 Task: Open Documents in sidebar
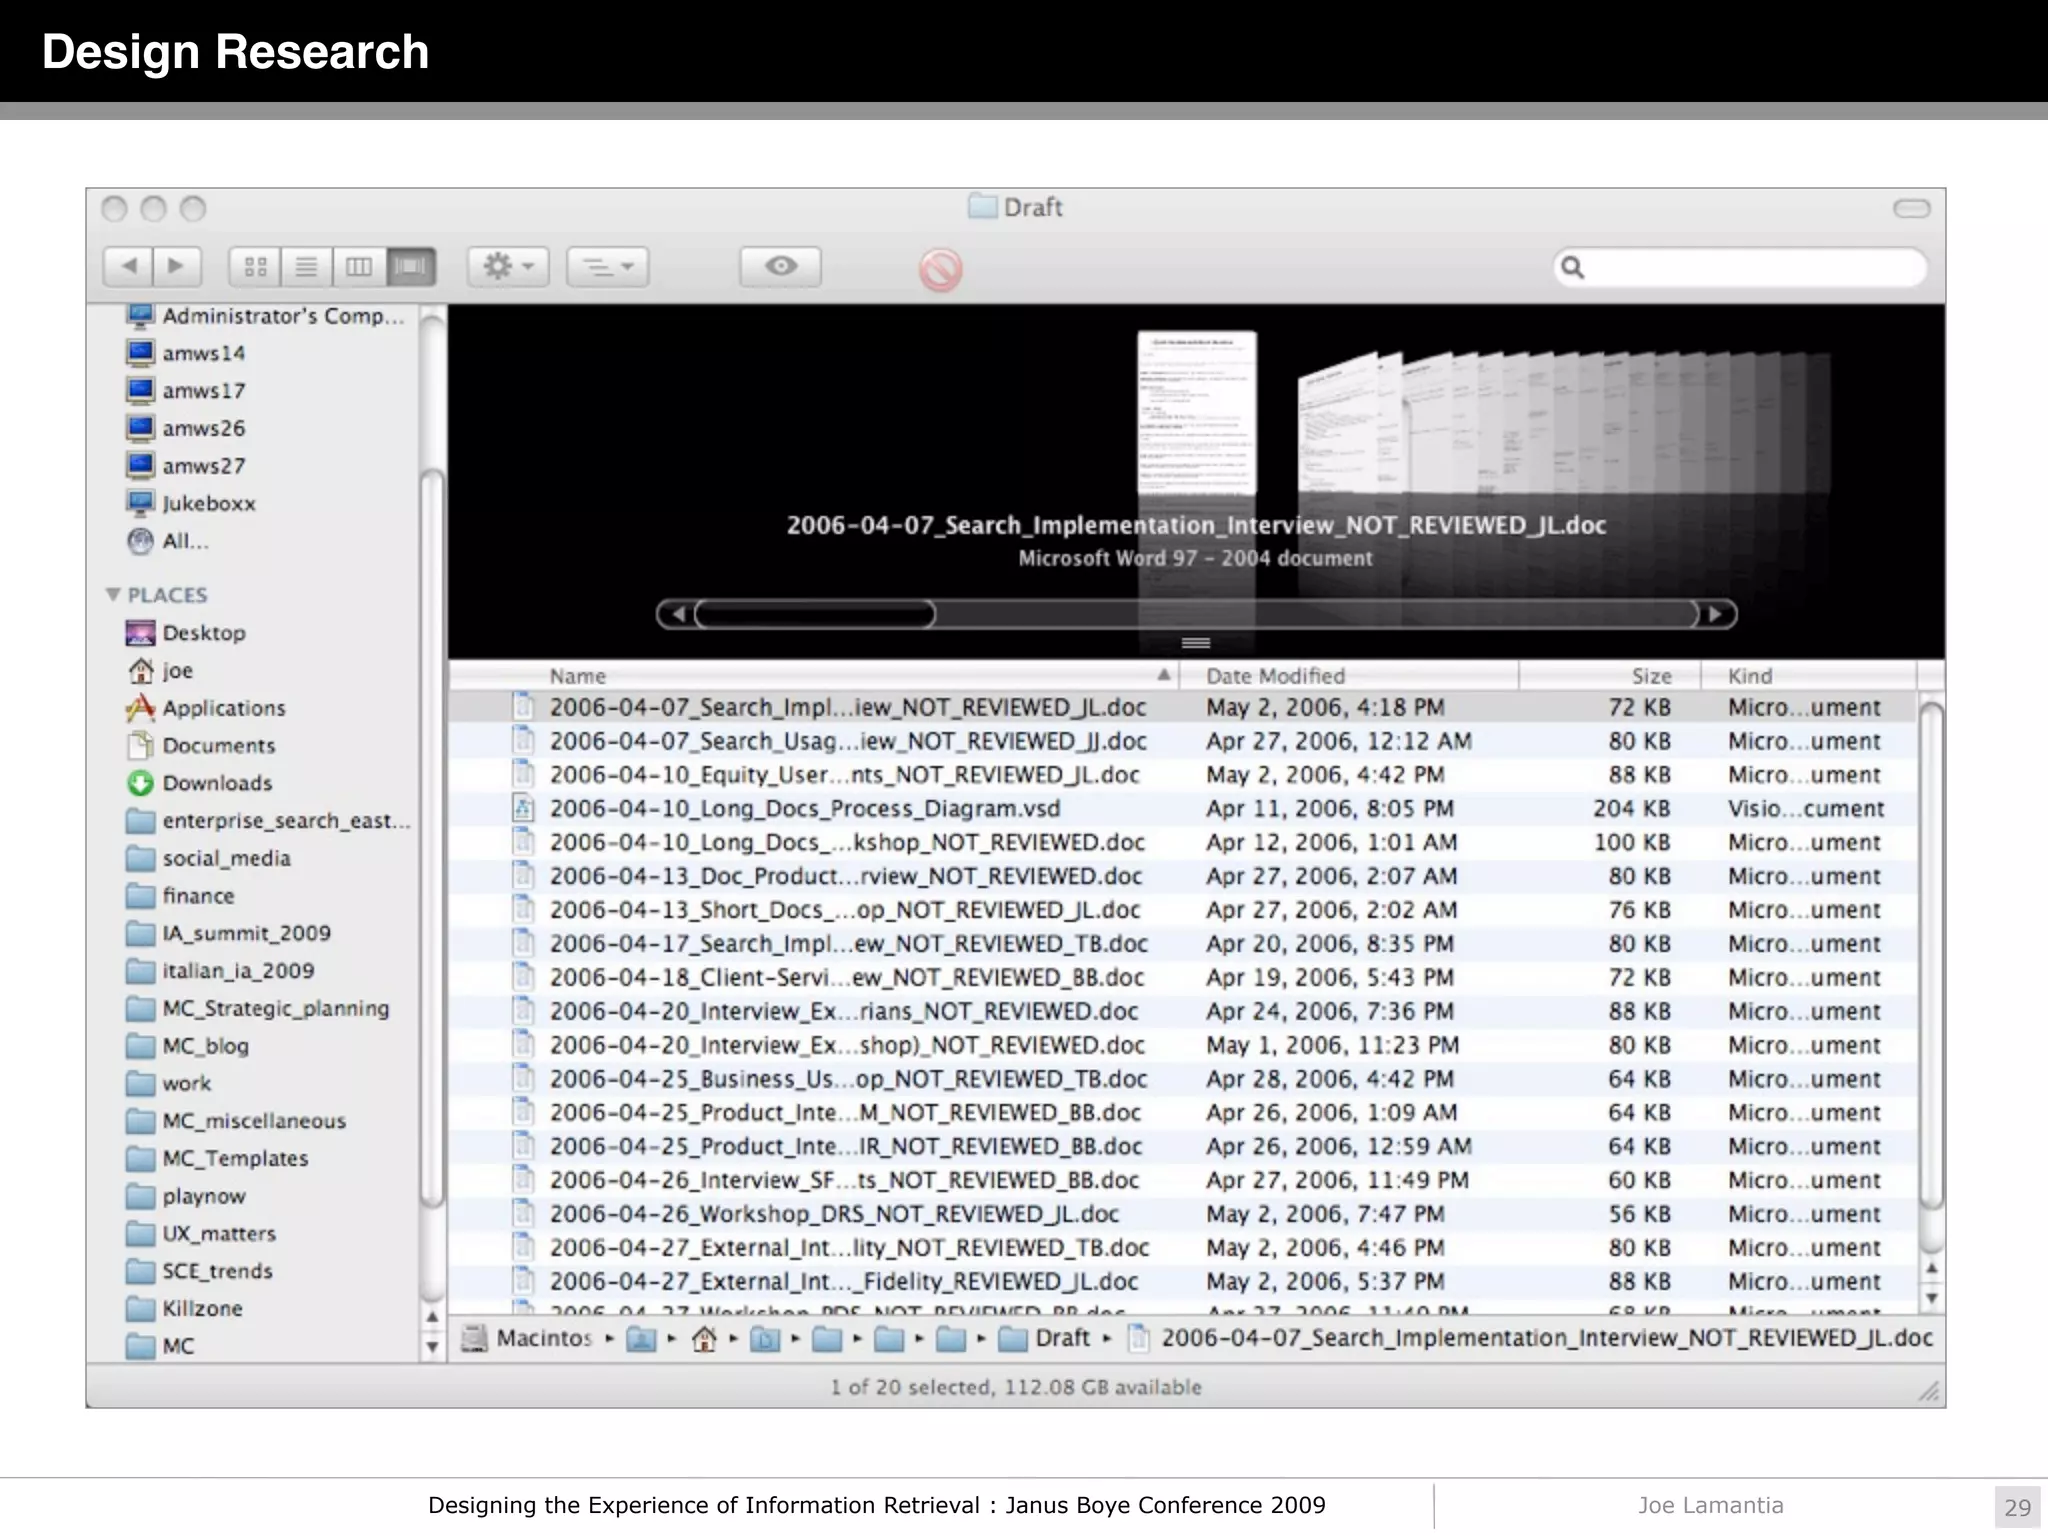pyautogui.click(x=201, y=746)
